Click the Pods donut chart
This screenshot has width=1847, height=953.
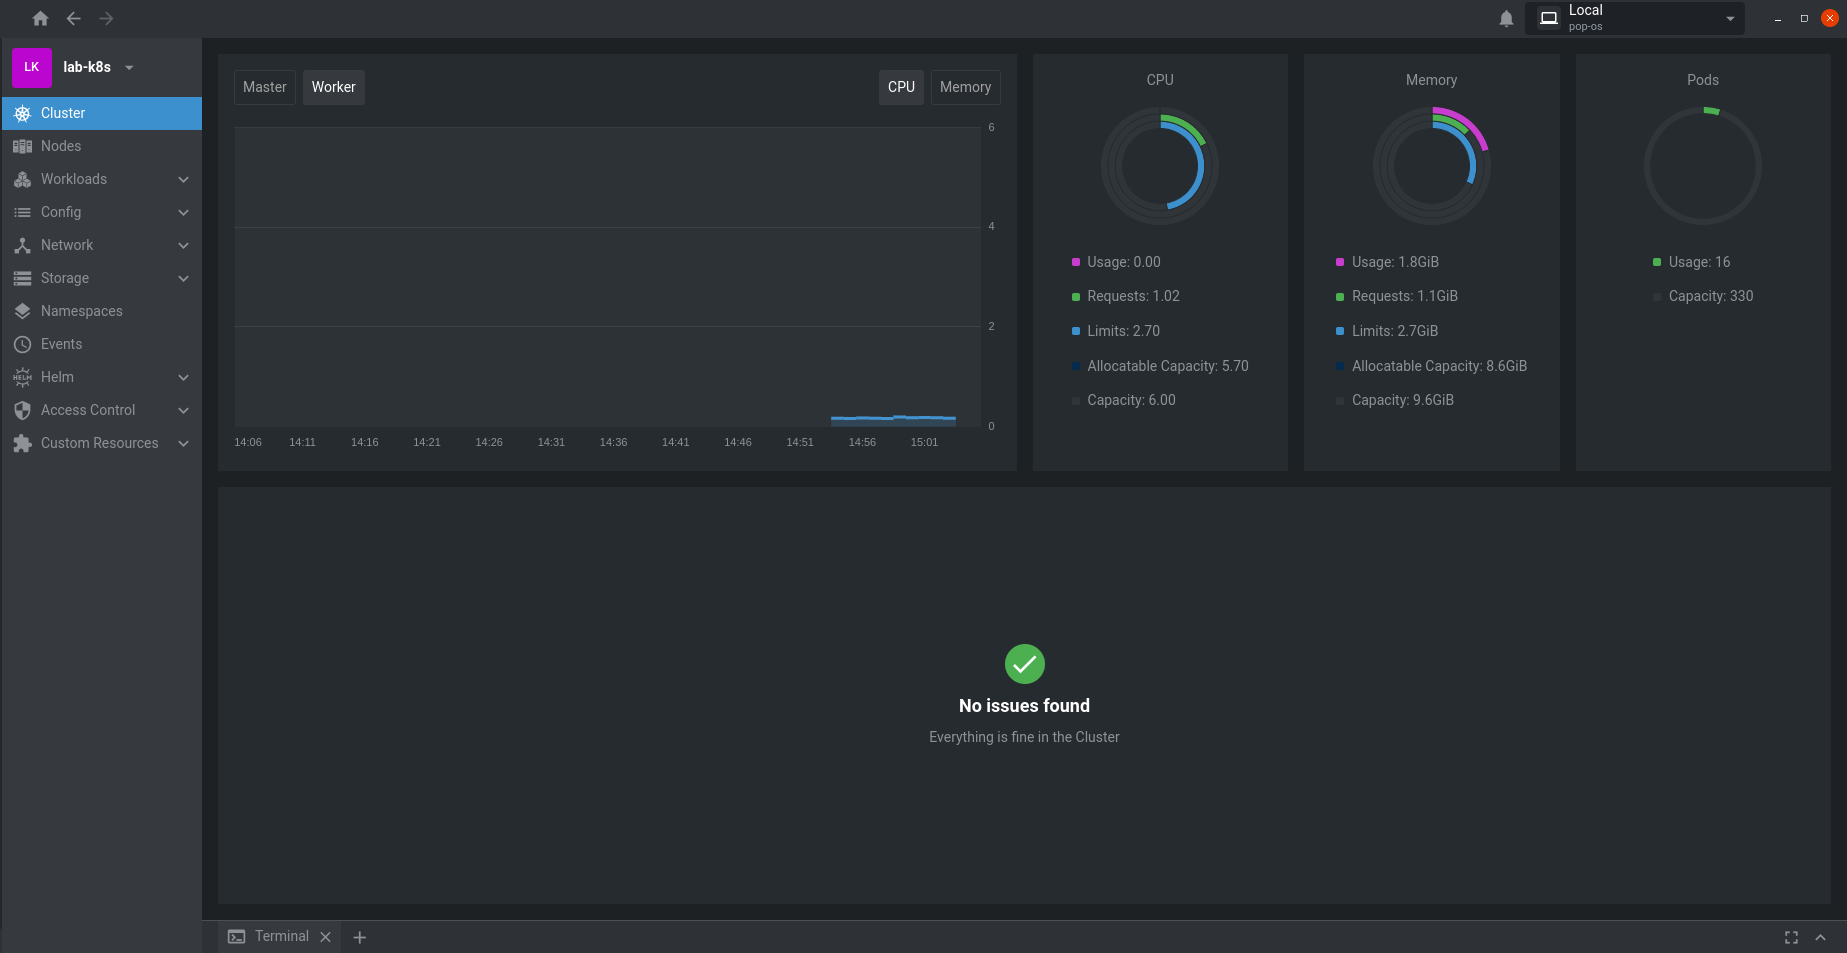[x=1703, y=166]
